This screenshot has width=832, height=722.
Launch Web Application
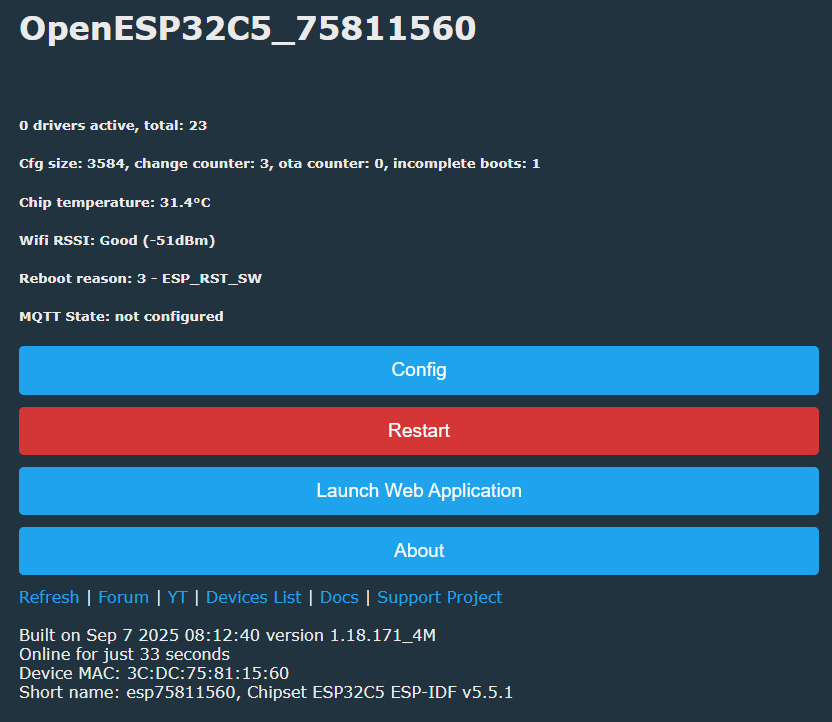click(419, 491)
